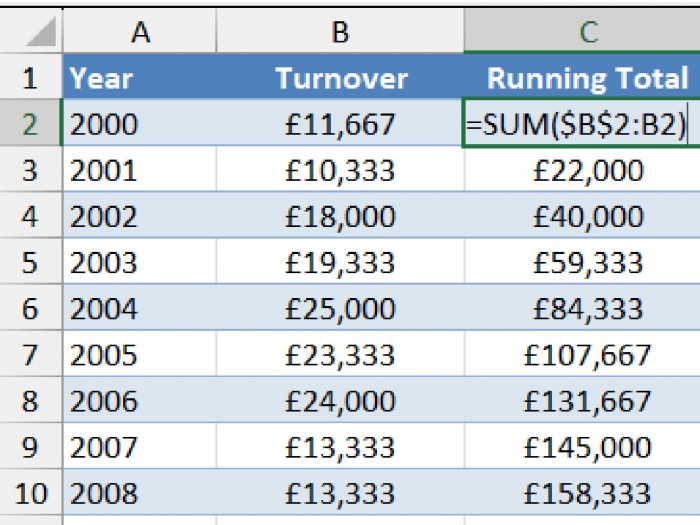Select the cell with year 2000
The width and height of the screenshot is (700, 525).
pyautogui.click(x=140, y=124)
